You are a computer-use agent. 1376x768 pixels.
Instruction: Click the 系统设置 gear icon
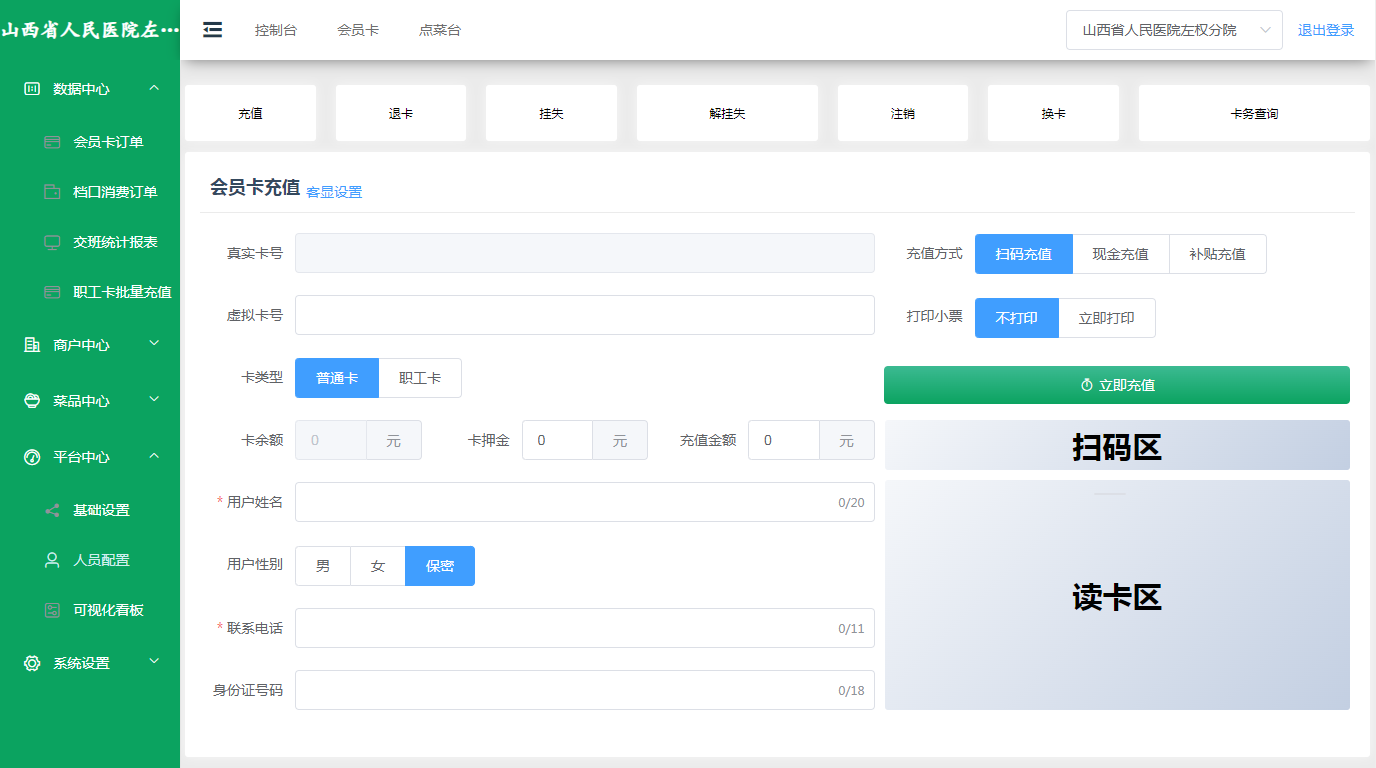pos(32,663)
